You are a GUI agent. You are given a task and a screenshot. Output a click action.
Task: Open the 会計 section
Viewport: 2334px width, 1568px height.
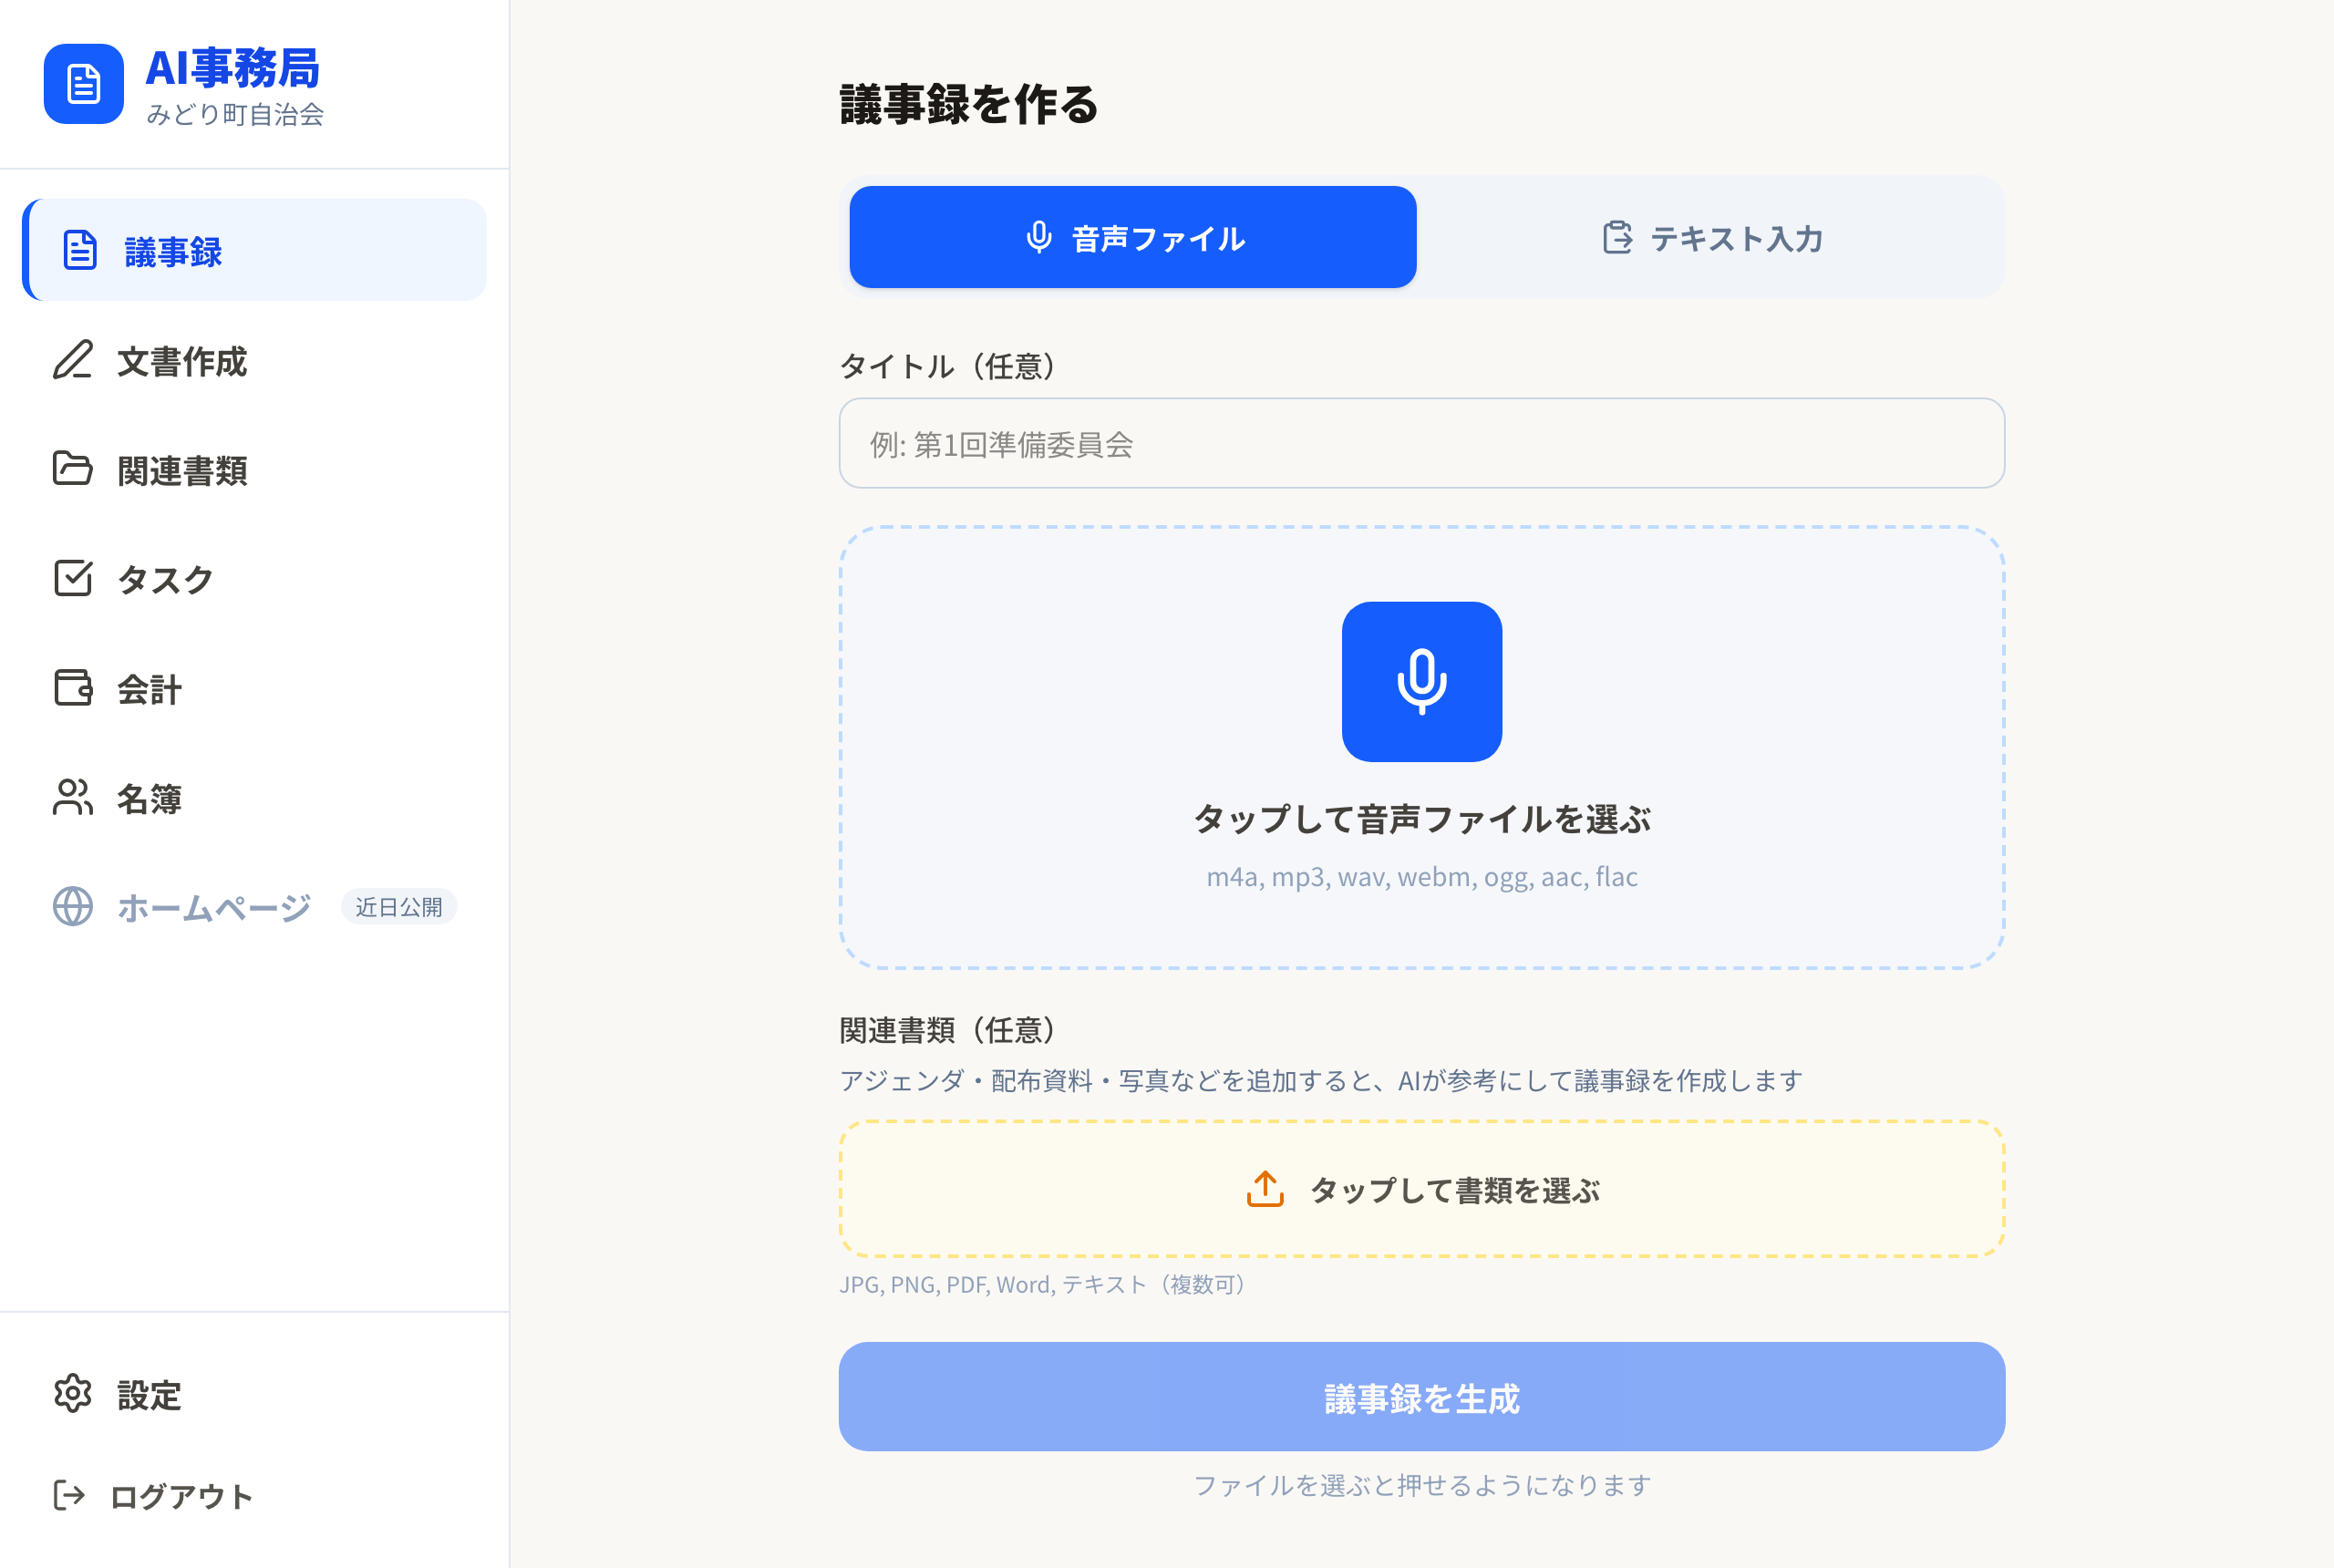coord(254,689)
